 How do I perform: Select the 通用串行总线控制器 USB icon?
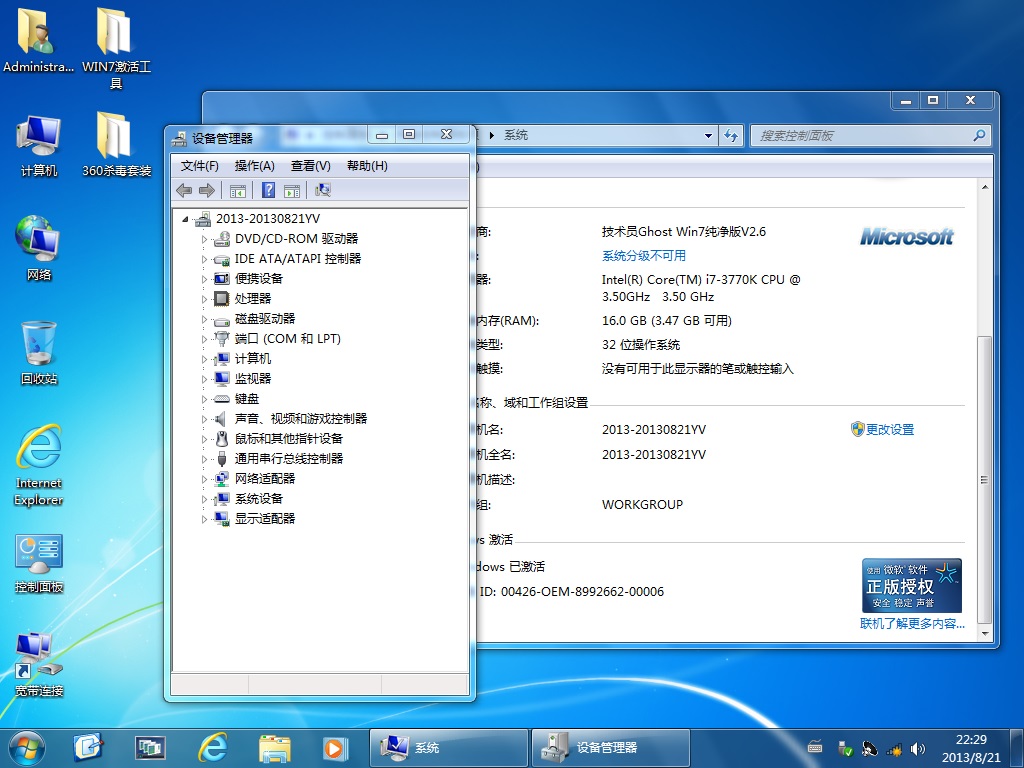(222, 459)
